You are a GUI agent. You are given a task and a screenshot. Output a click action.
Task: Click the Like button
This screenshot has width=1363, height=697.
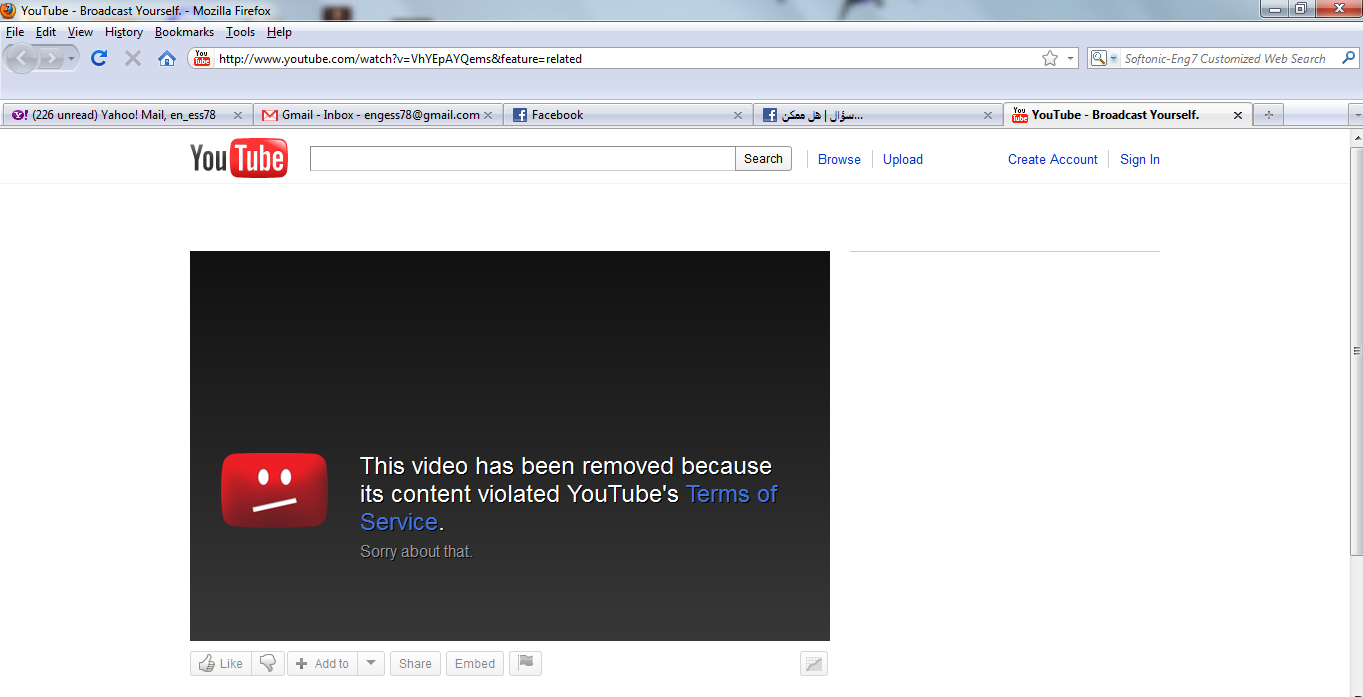pos(220,663)
